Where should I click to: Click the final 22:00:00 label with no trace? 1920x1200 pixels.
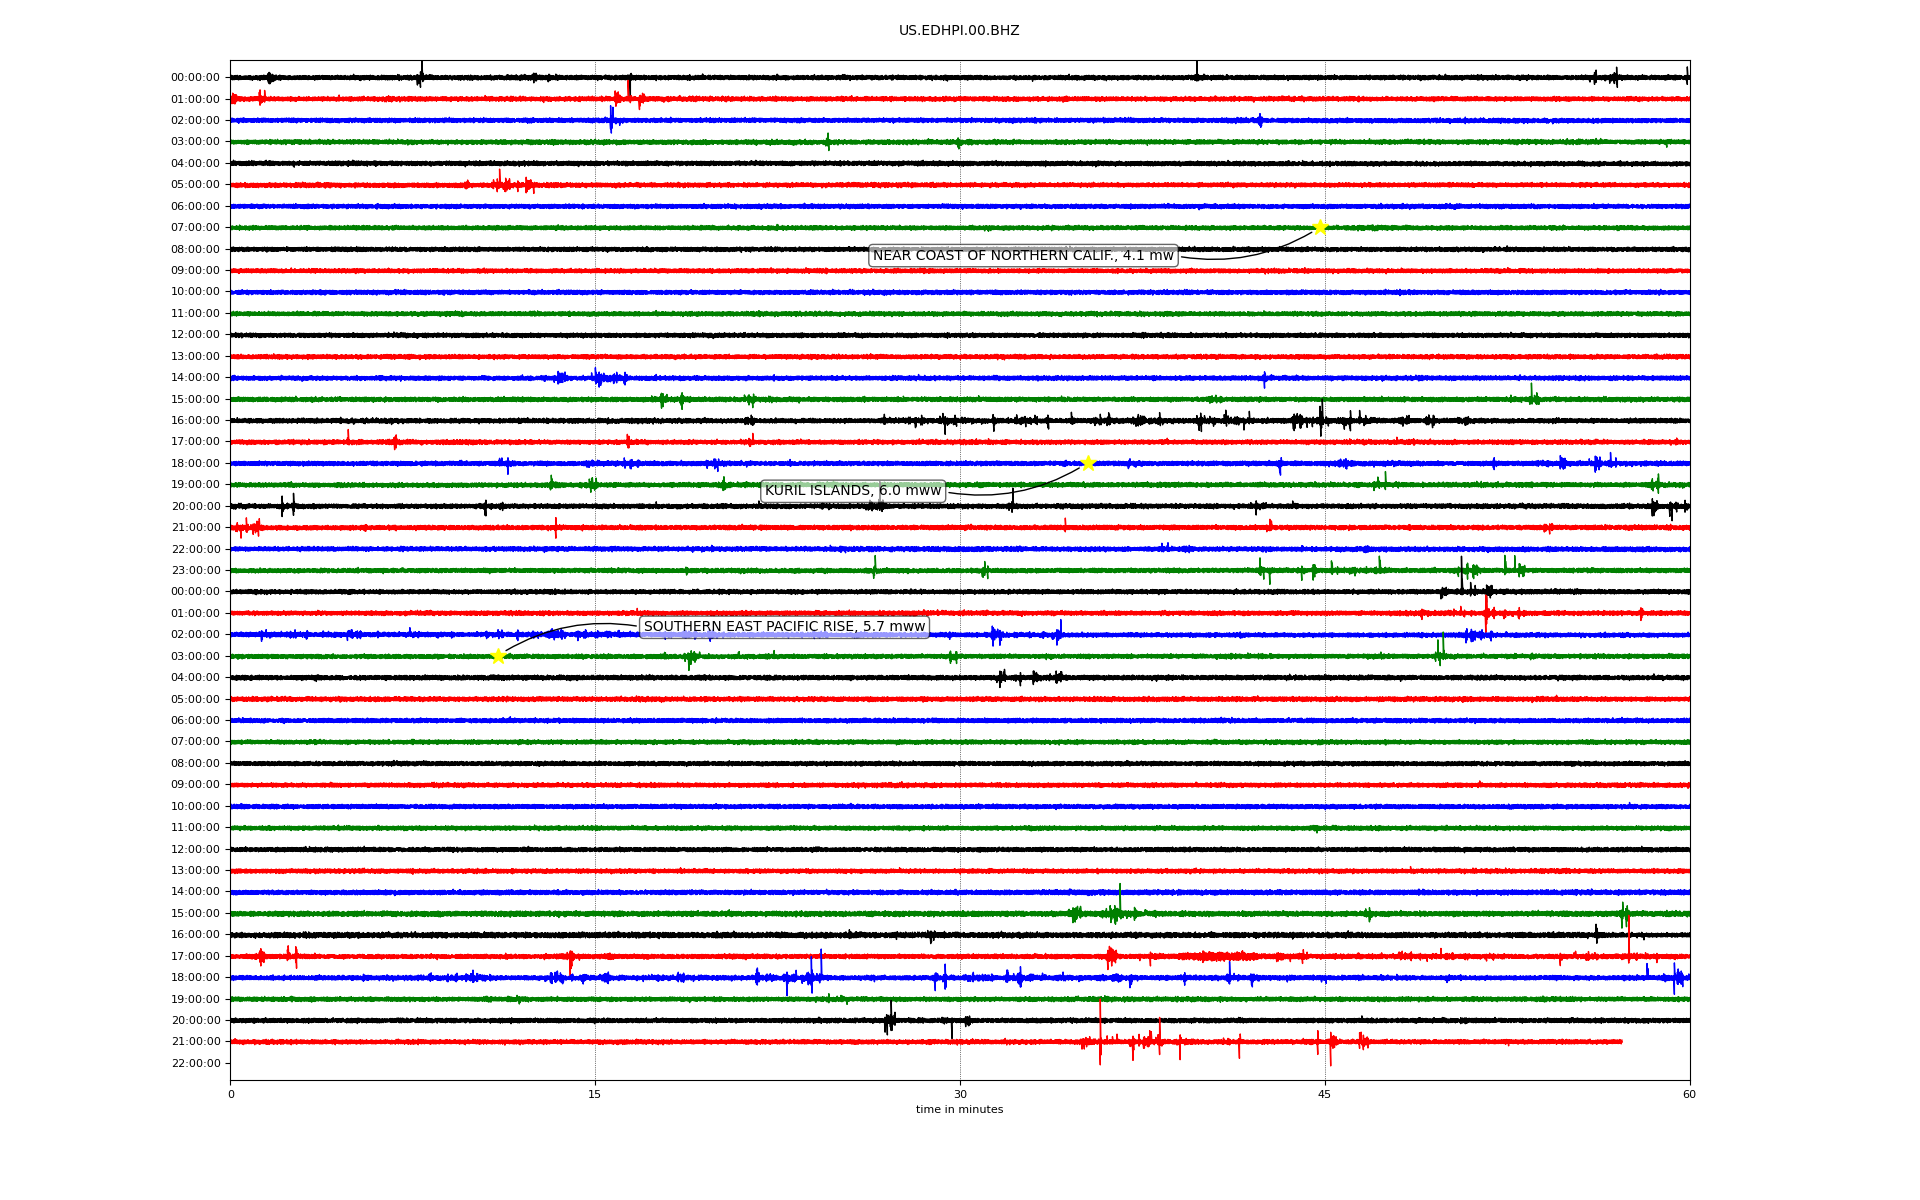tap(195, 1063)
